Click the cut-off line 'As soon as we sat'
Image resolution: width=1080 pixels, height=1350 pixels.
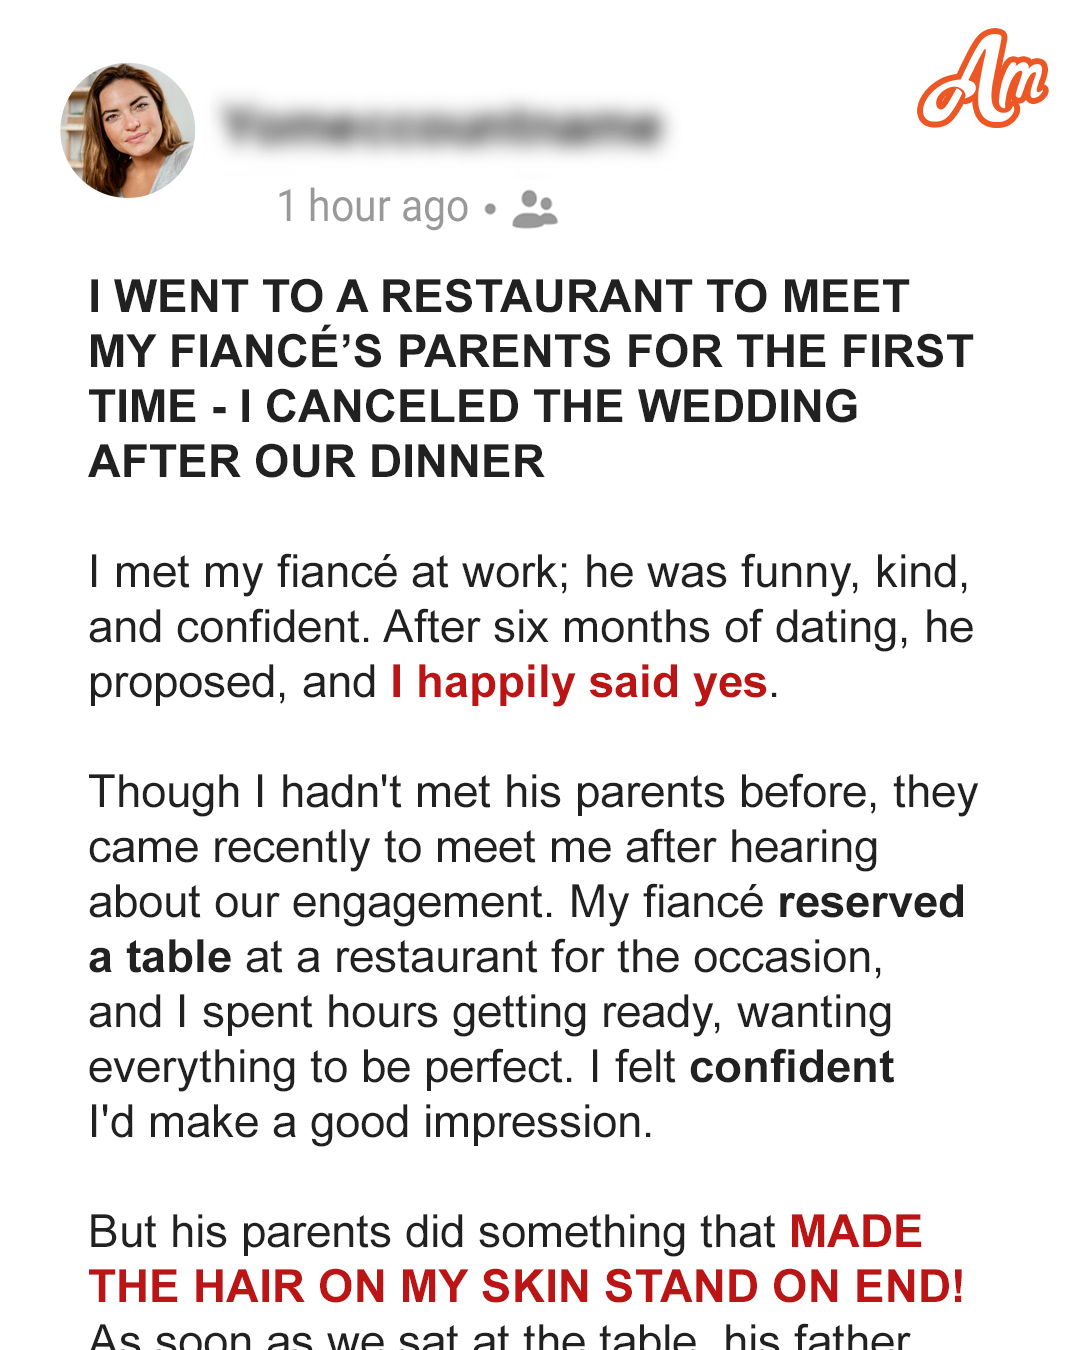point(499,1335)
